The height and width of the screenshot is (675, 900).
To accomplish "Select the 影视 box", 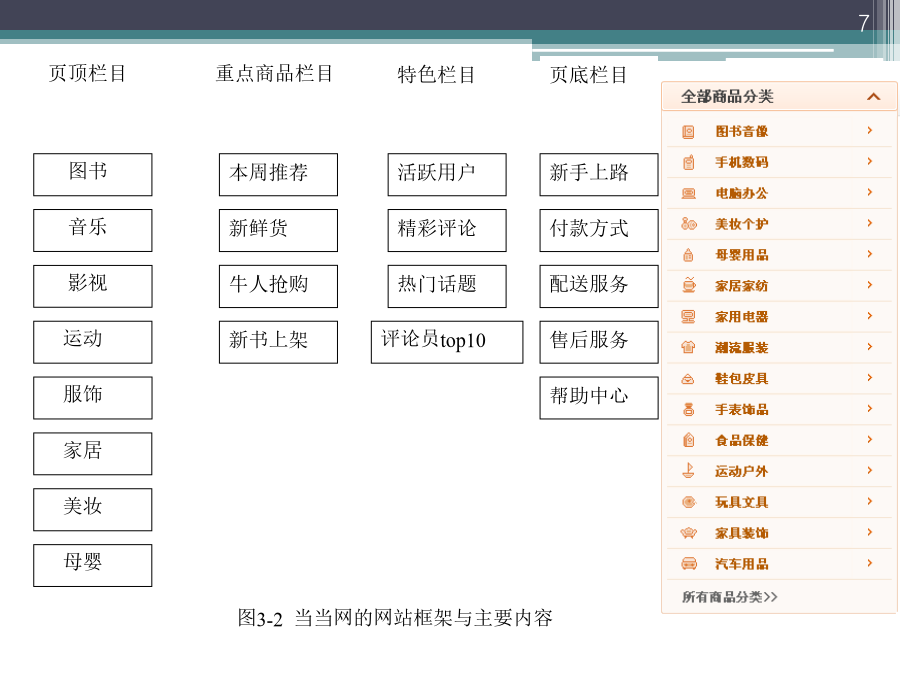I will tap(92, 286).
